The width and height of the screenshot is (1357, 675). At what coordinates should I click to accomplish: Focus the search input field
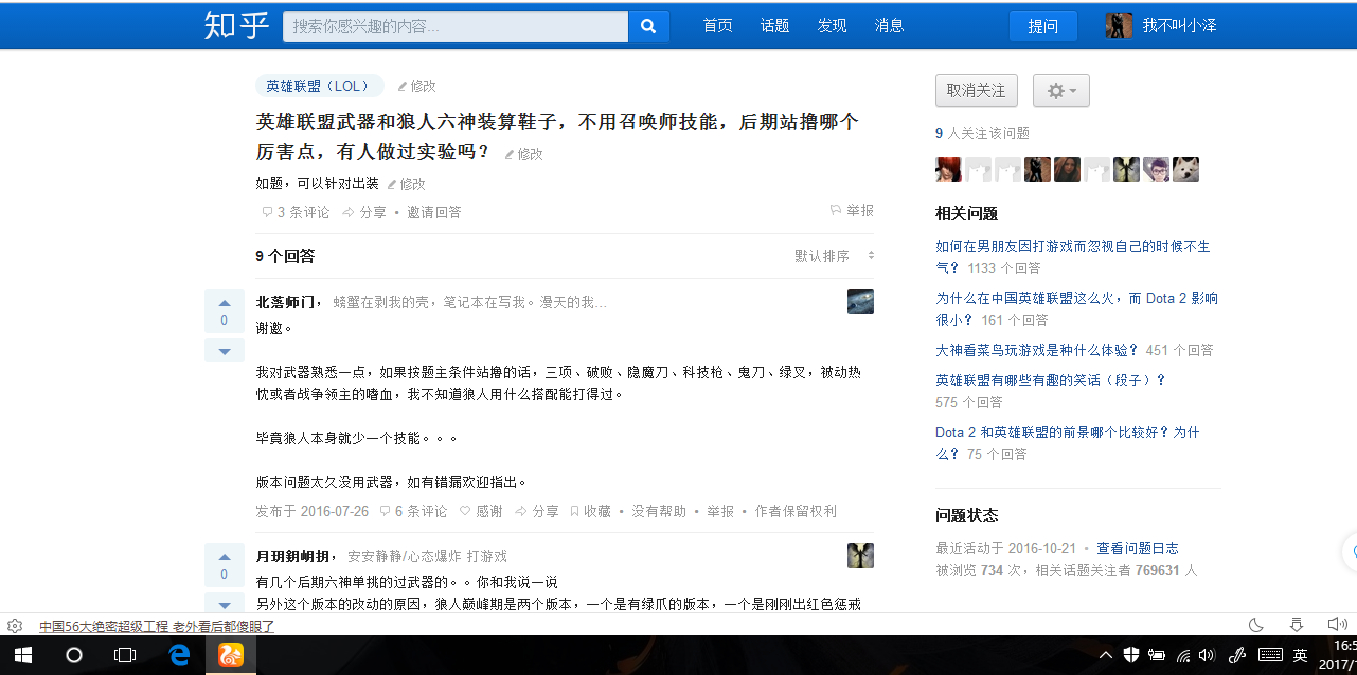click(455, 26)
